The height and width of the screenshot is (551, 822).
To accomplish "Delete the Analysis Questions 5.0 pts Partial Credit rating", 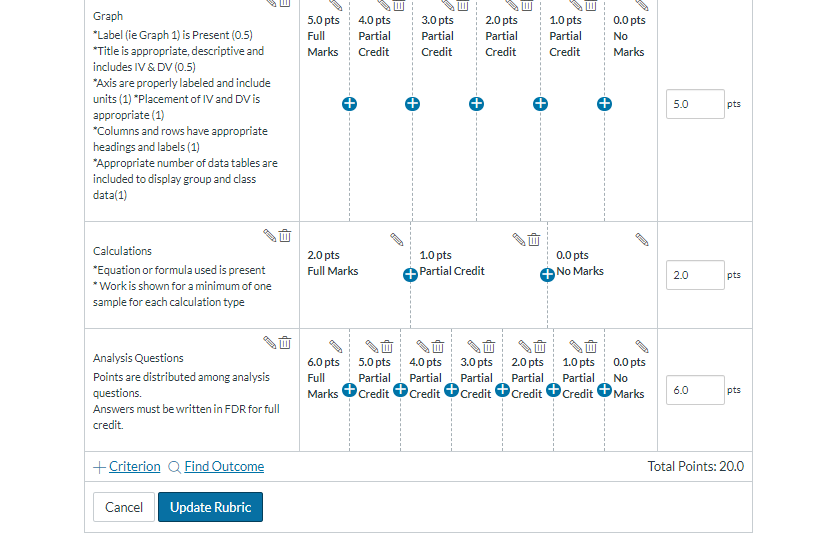I will [387, 346].
